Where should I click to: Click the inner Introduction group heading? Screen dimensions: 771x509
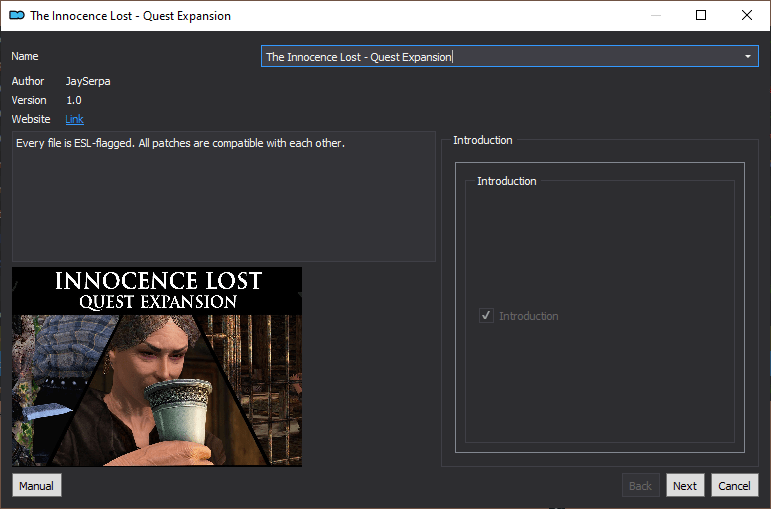(x=506, y=181)
